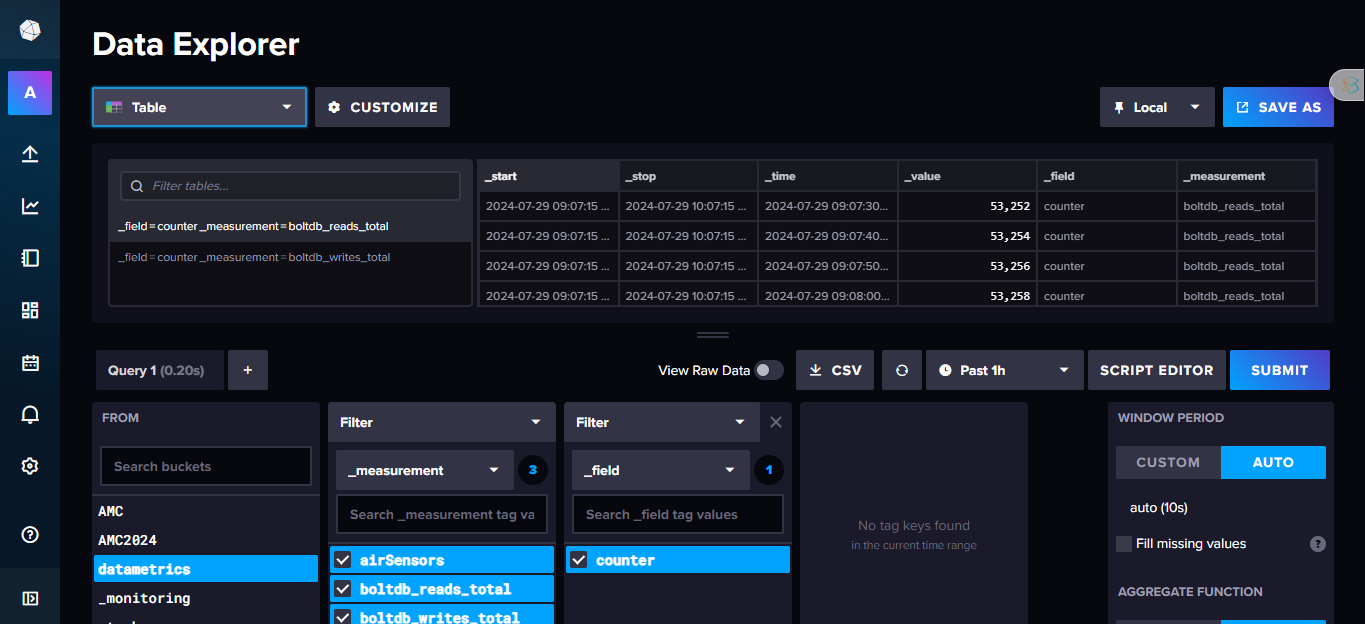Viewport: 1365px width, 624px height.
Task: Open the Table visualization type dropdown
Action: point(199,107)
